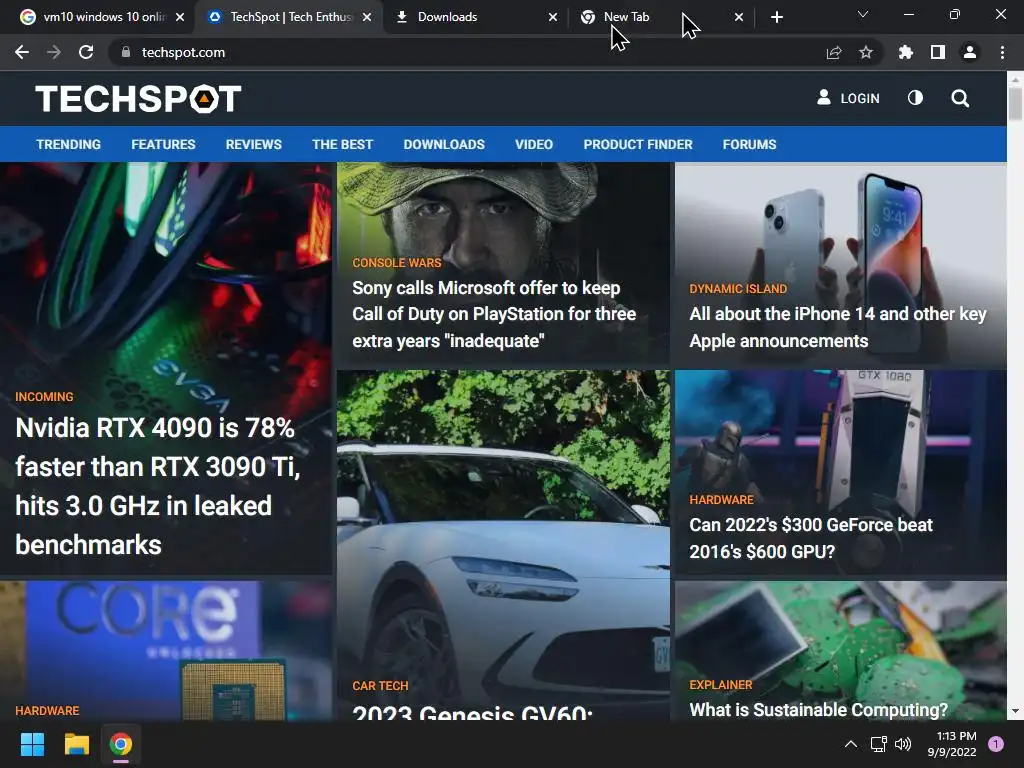Open the Sony Call of Duty PlayStation article
The width and height of the screenshot is (1024, 768).
pyautogui.click(x=494, y=314)
